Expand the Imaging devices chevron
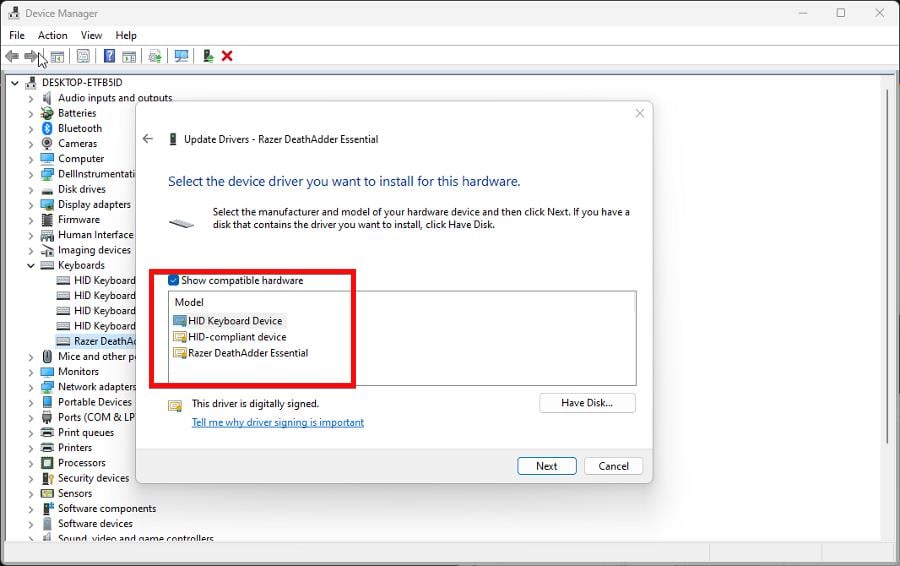The image size is (900, 566). click(30, 250)
